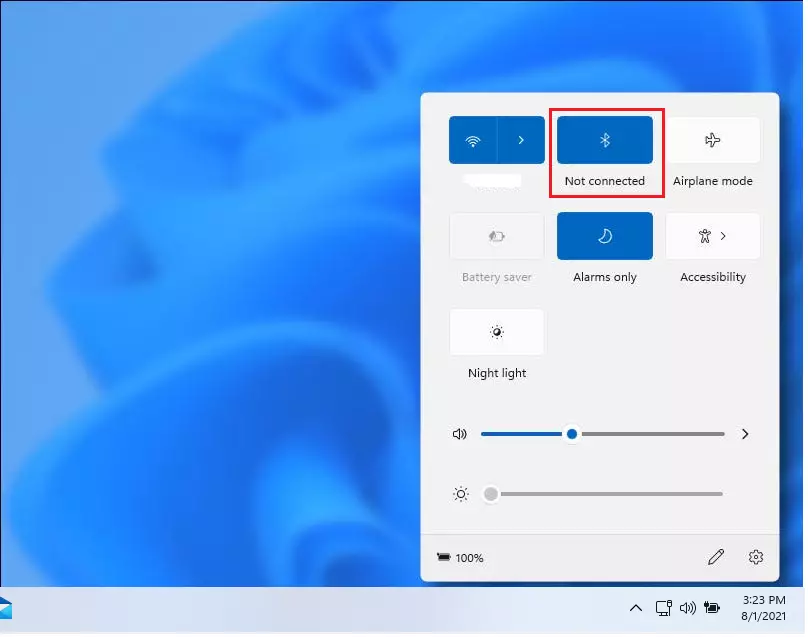
Task: Click the 'Night light' label text
Action: [497, 373]
